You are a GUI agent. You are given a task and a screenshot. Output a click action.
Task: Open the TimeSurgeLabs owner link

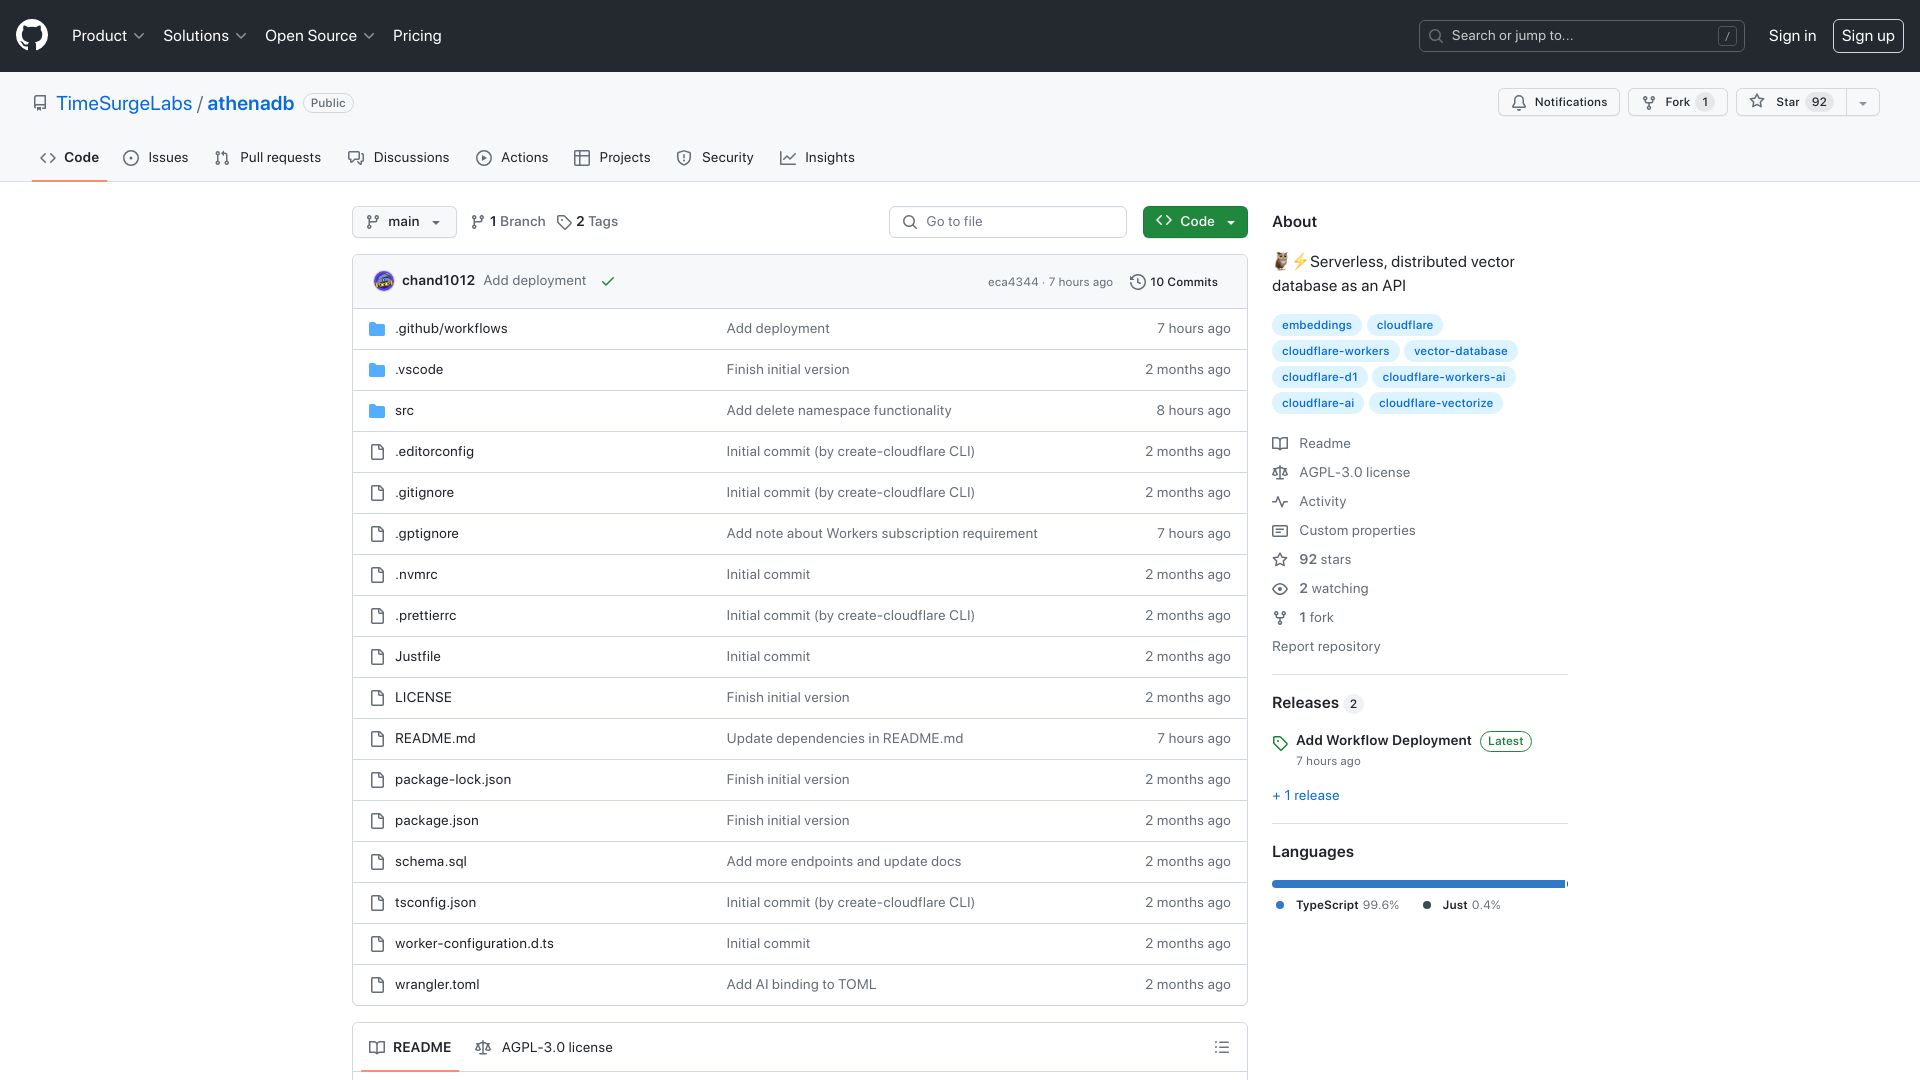point(124,103)
